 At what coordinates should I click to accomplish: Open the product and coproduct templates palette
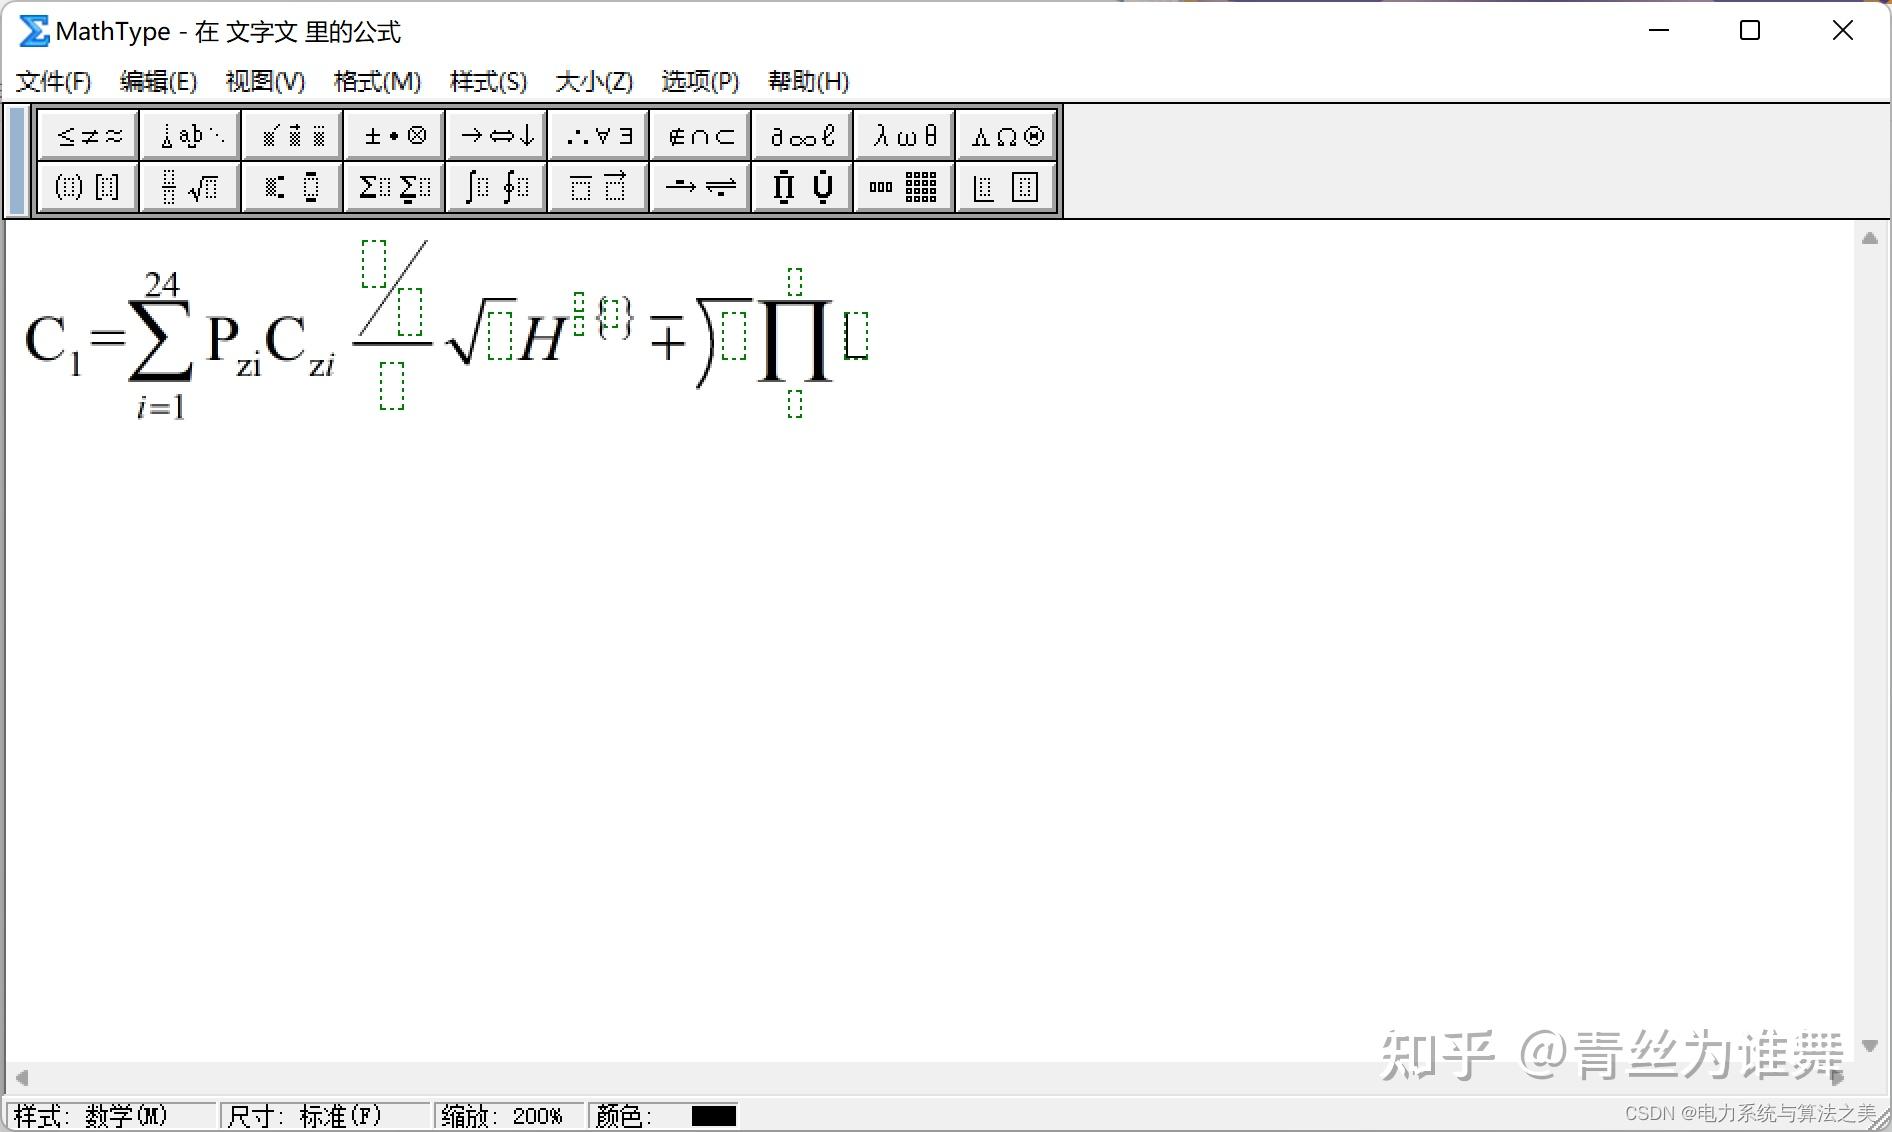(x=800, y=187)
